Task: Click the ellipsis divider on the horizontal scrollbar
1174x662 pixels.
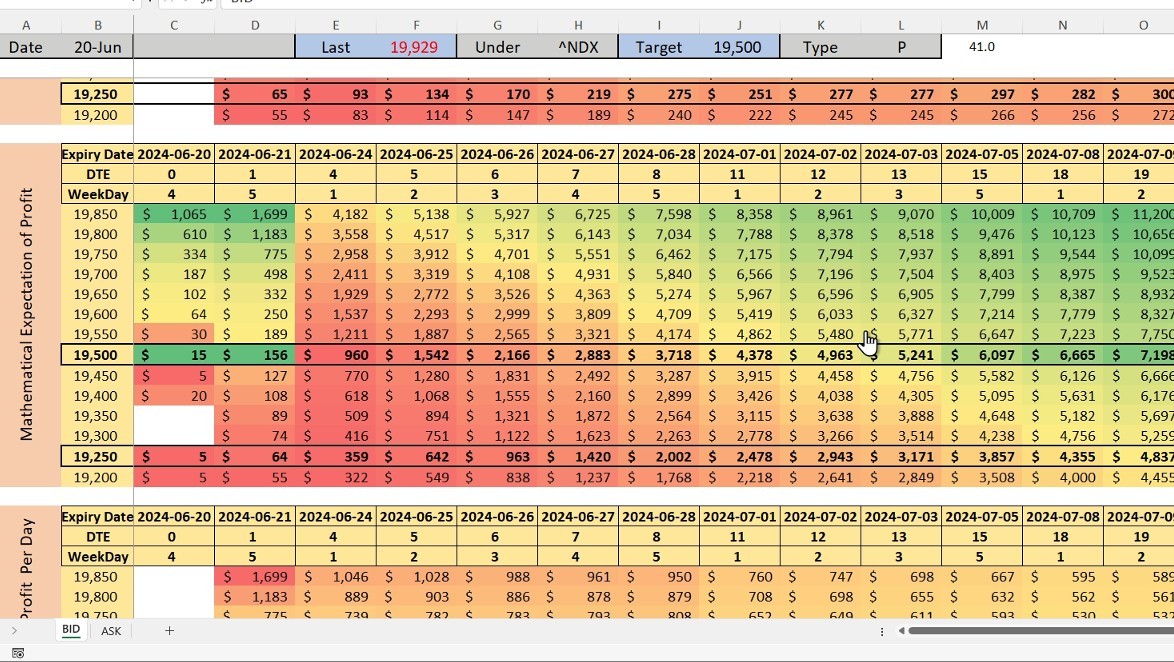Action: point(881,631)
